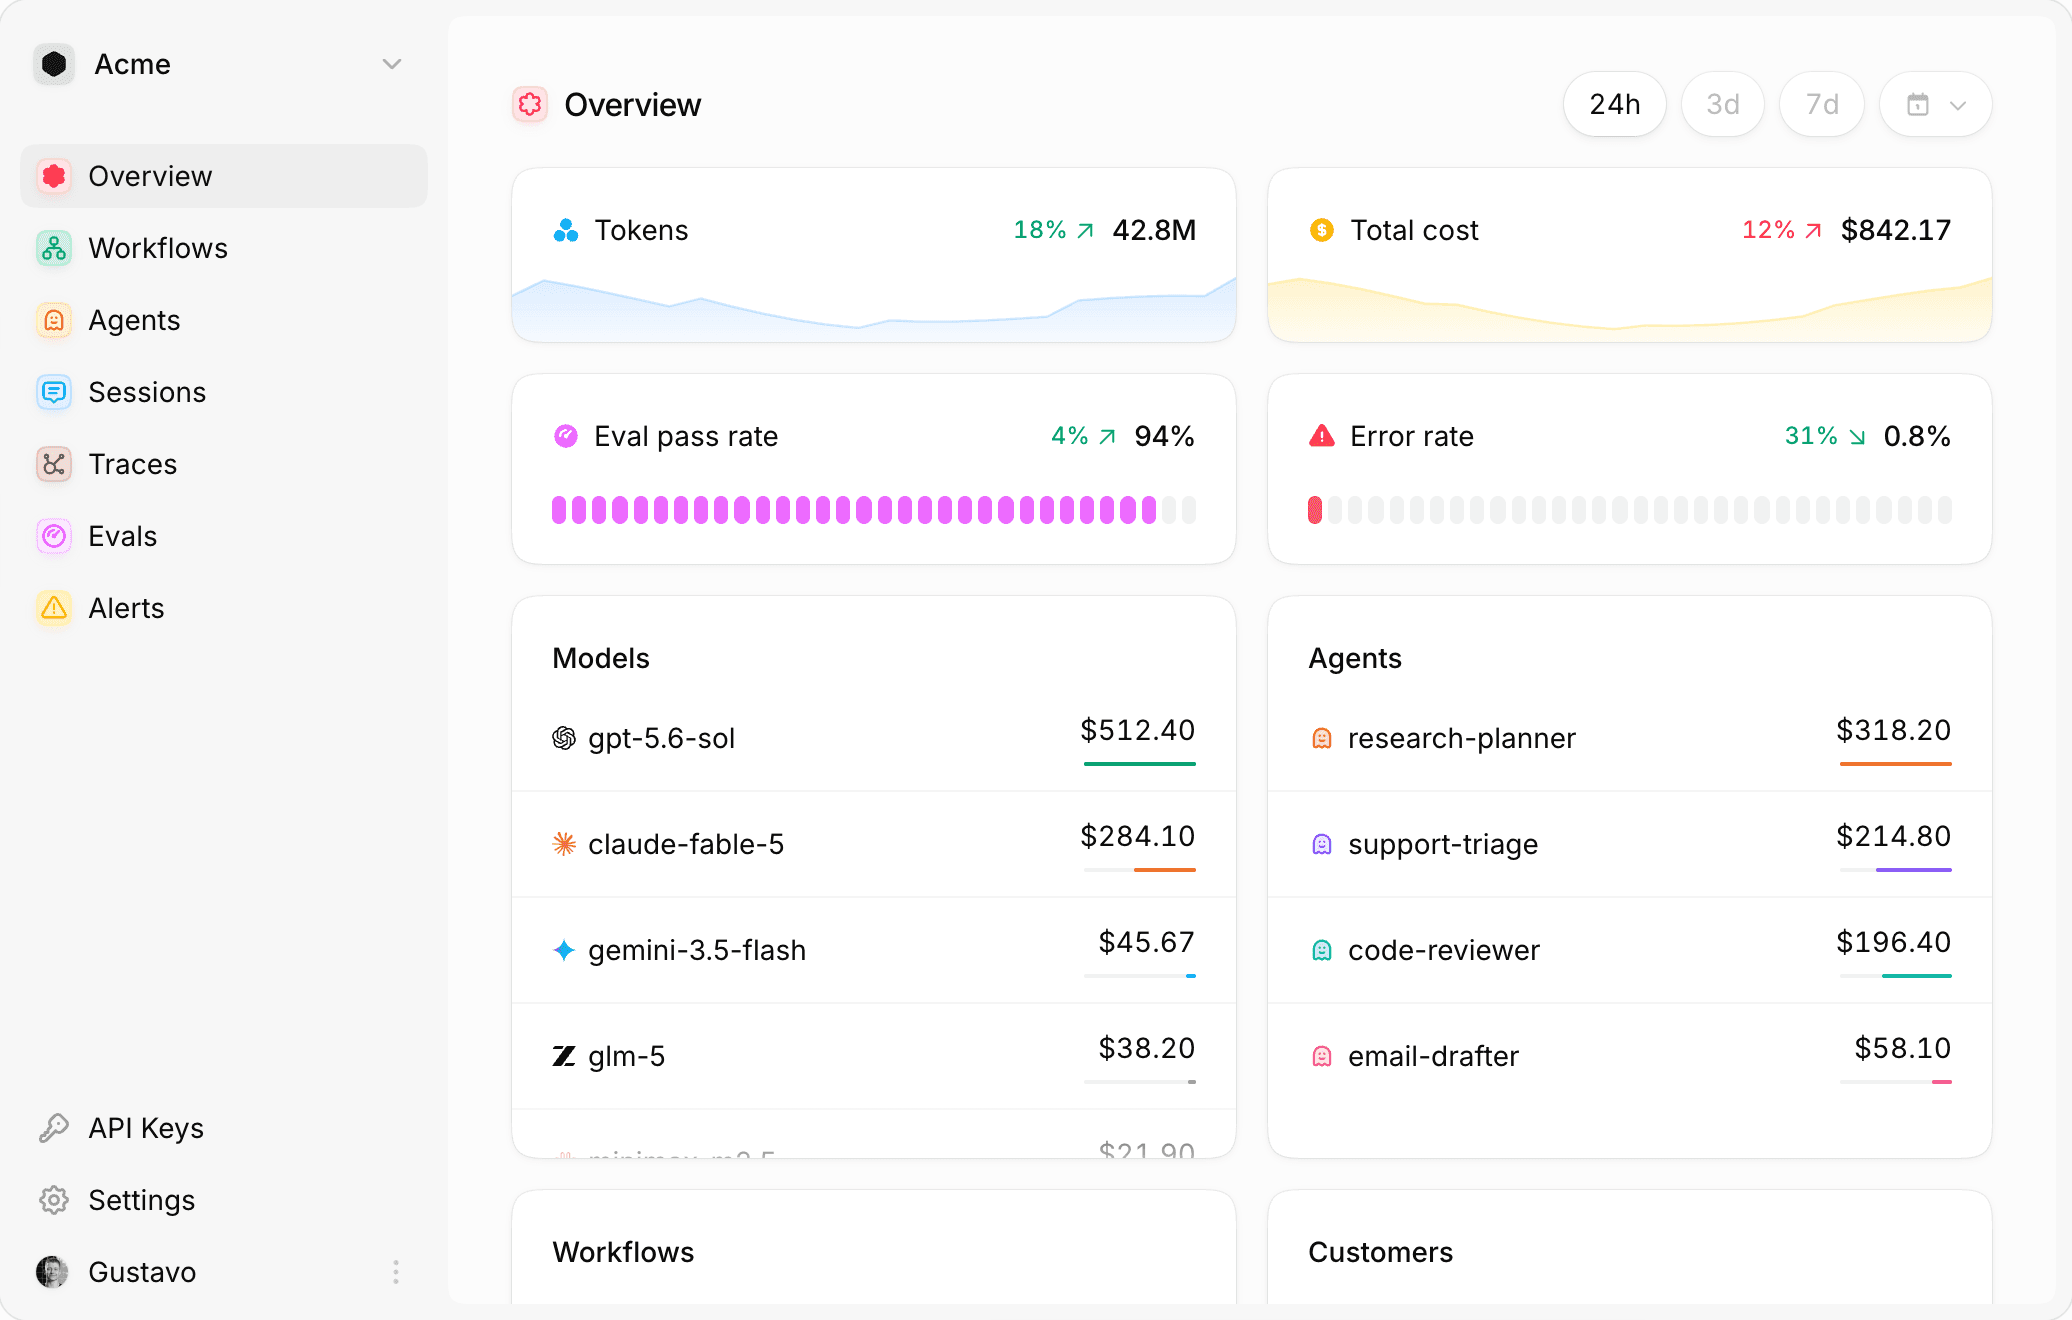Viewport: 2072px width, 1320px height.
Task: Select the 24h time range
Action: [x=1615, y=104]
